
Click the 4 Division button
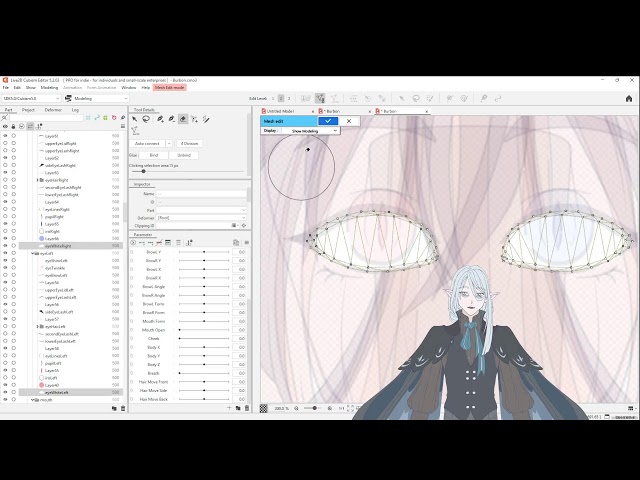(x=190, y=144)
